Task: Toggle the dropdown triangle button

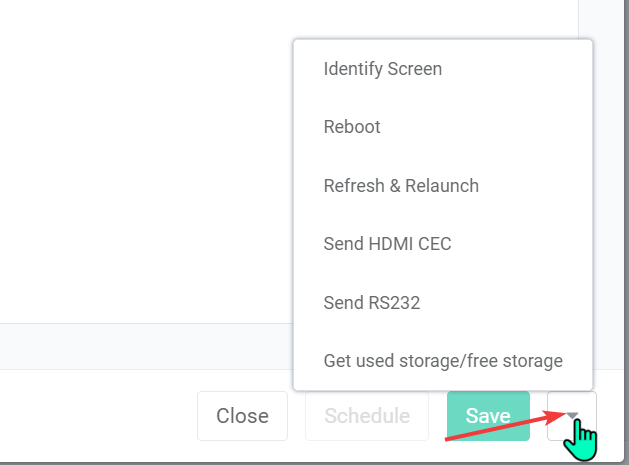Action: [572, 416]
